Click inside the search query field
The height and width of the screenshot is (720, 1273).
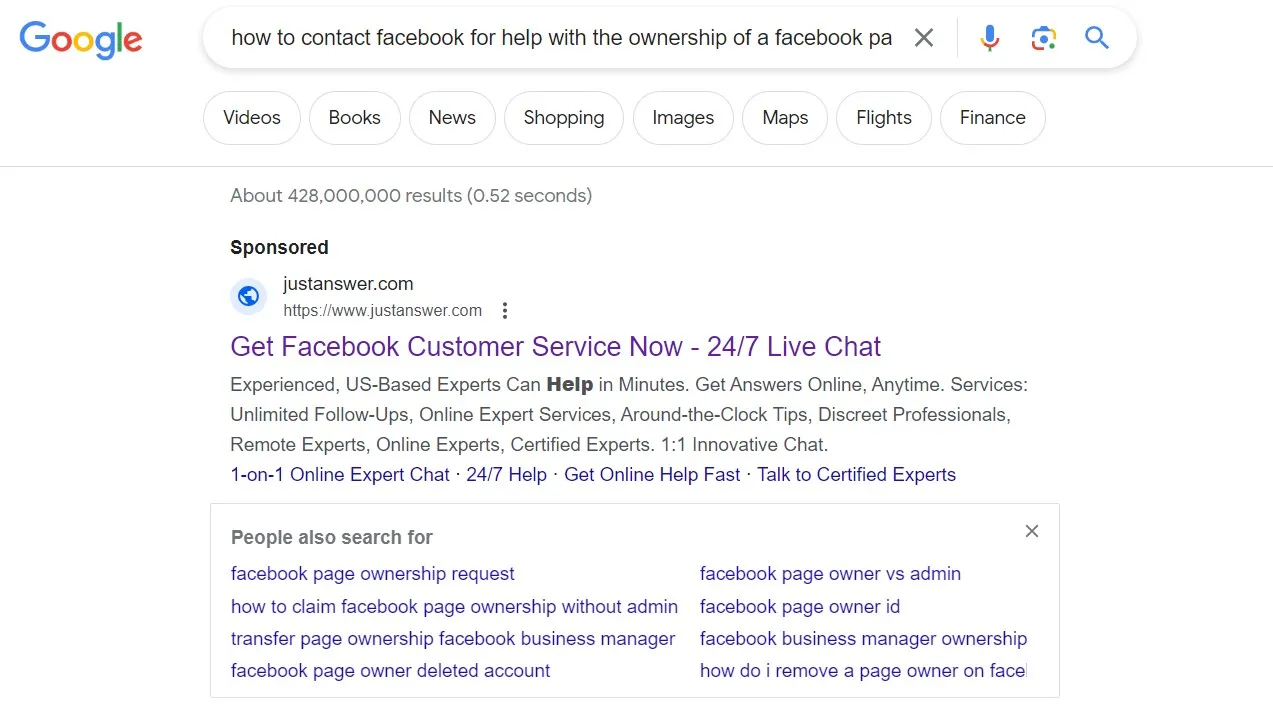(x=560, y=38)
